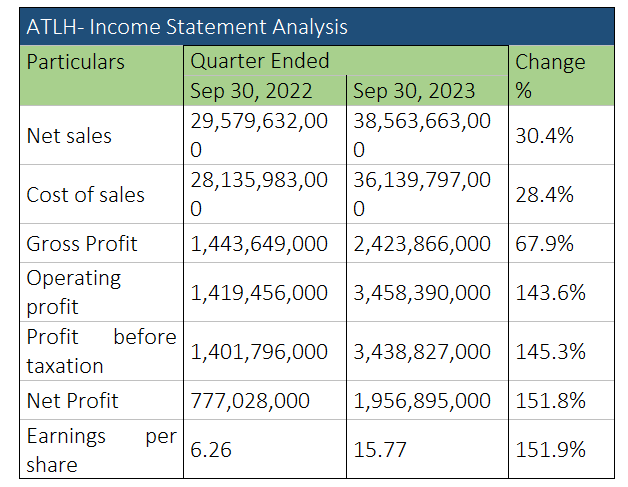Image resolution: width=628 pixels, height=487 pixels.
Task: Click the 67.9% change cell
Action: [x=544, y=244]
